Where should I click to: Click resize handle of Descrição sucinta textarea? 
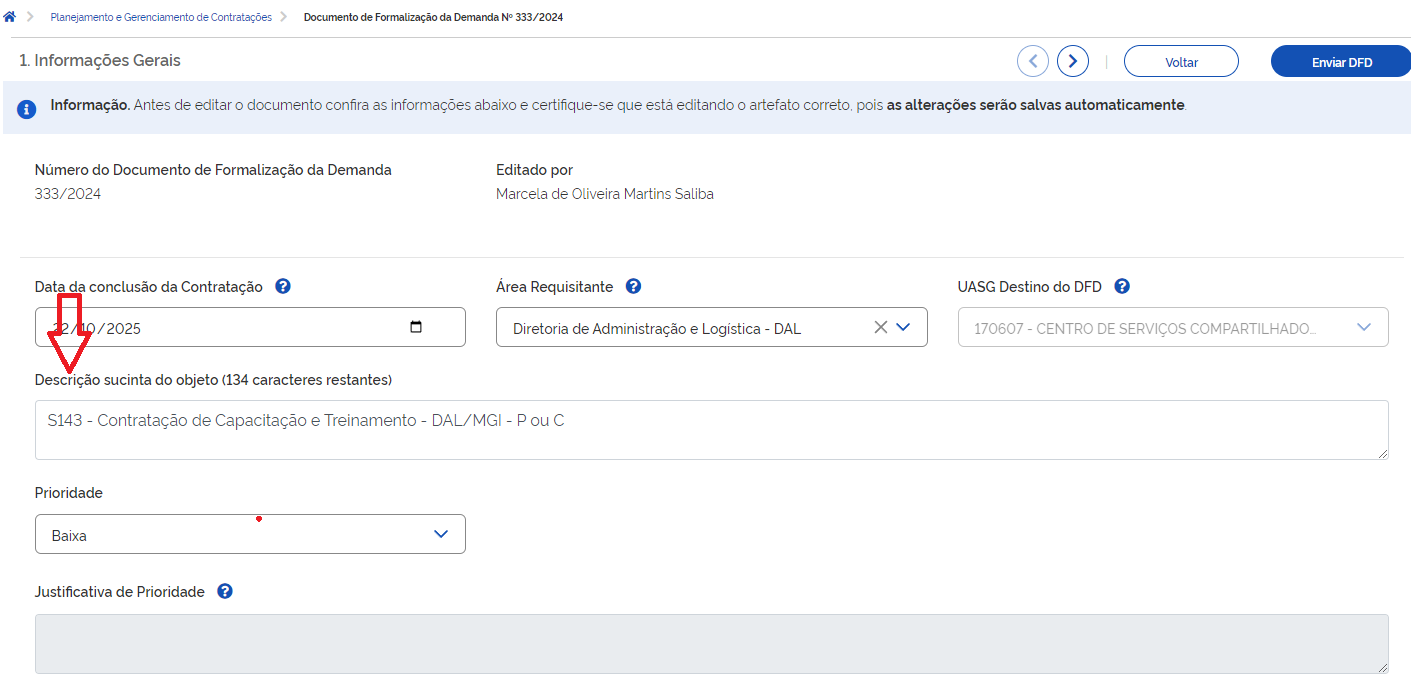1383,454
